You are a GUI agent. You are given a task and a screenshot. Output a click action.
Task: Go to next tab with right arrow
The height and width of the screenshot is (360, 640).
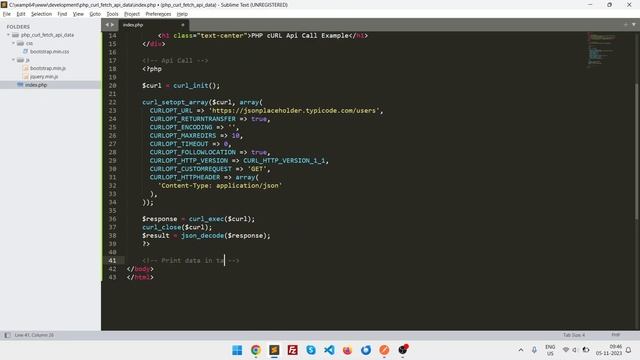pos(113,25)
